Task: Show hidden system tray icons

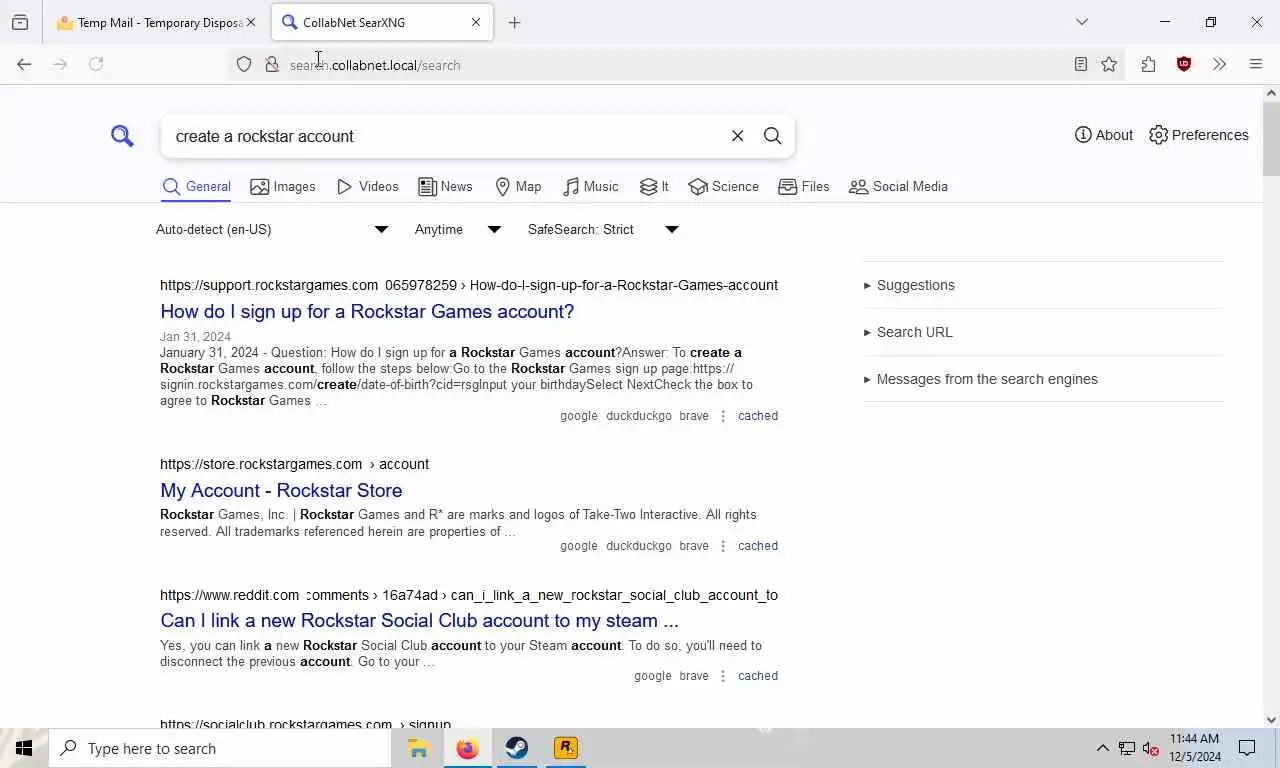Action: click(1102, 748)
